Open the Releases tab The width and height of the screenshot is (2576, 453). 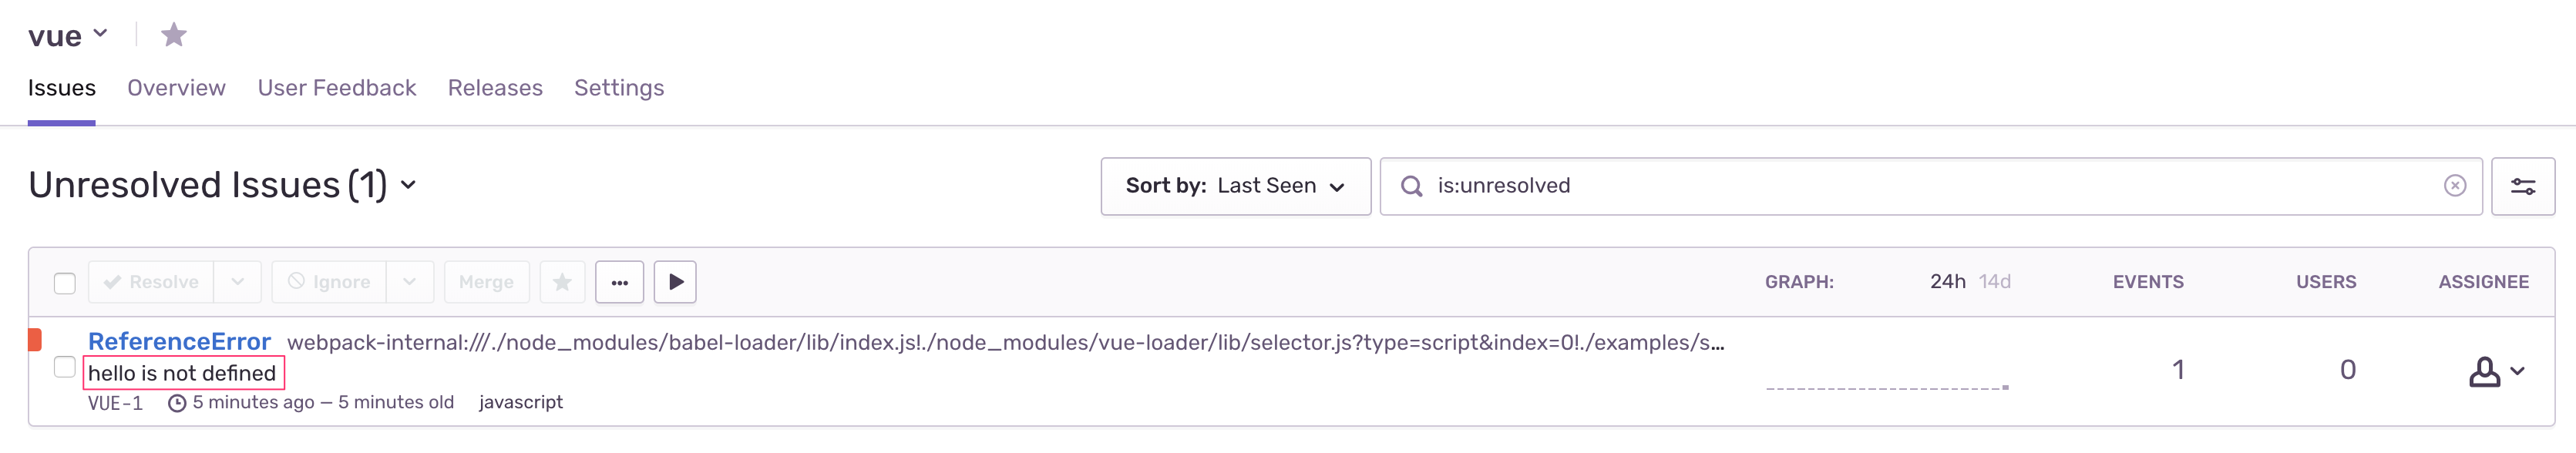pyautogui.click(x=495, y=88)
